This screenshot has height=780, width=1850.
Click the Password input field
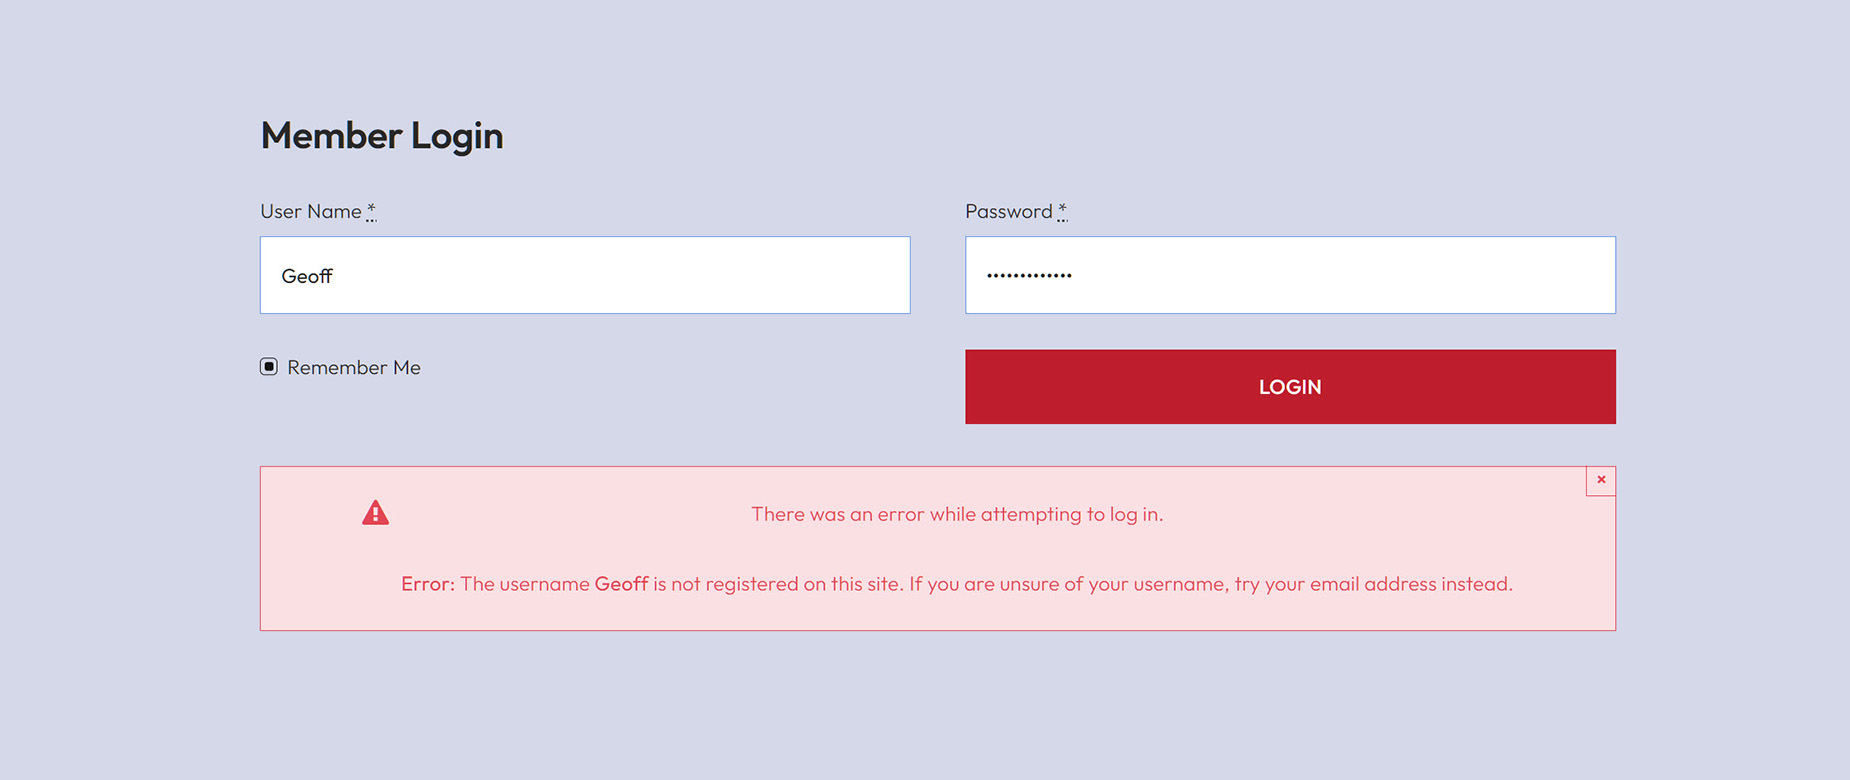tap(1290, 275)
